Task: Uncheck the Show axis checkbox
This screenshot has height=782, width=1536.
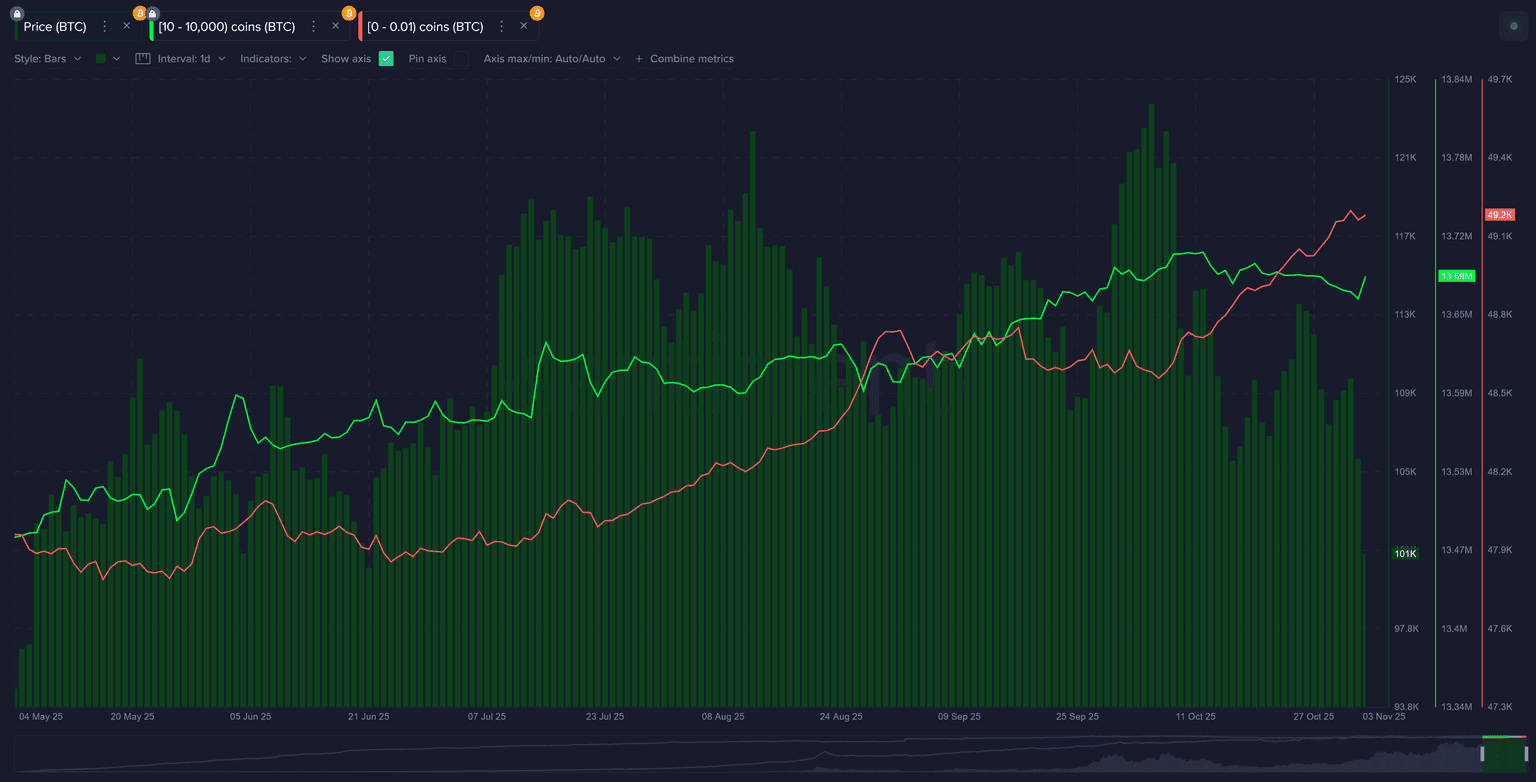Action: [x=386, y=59]
